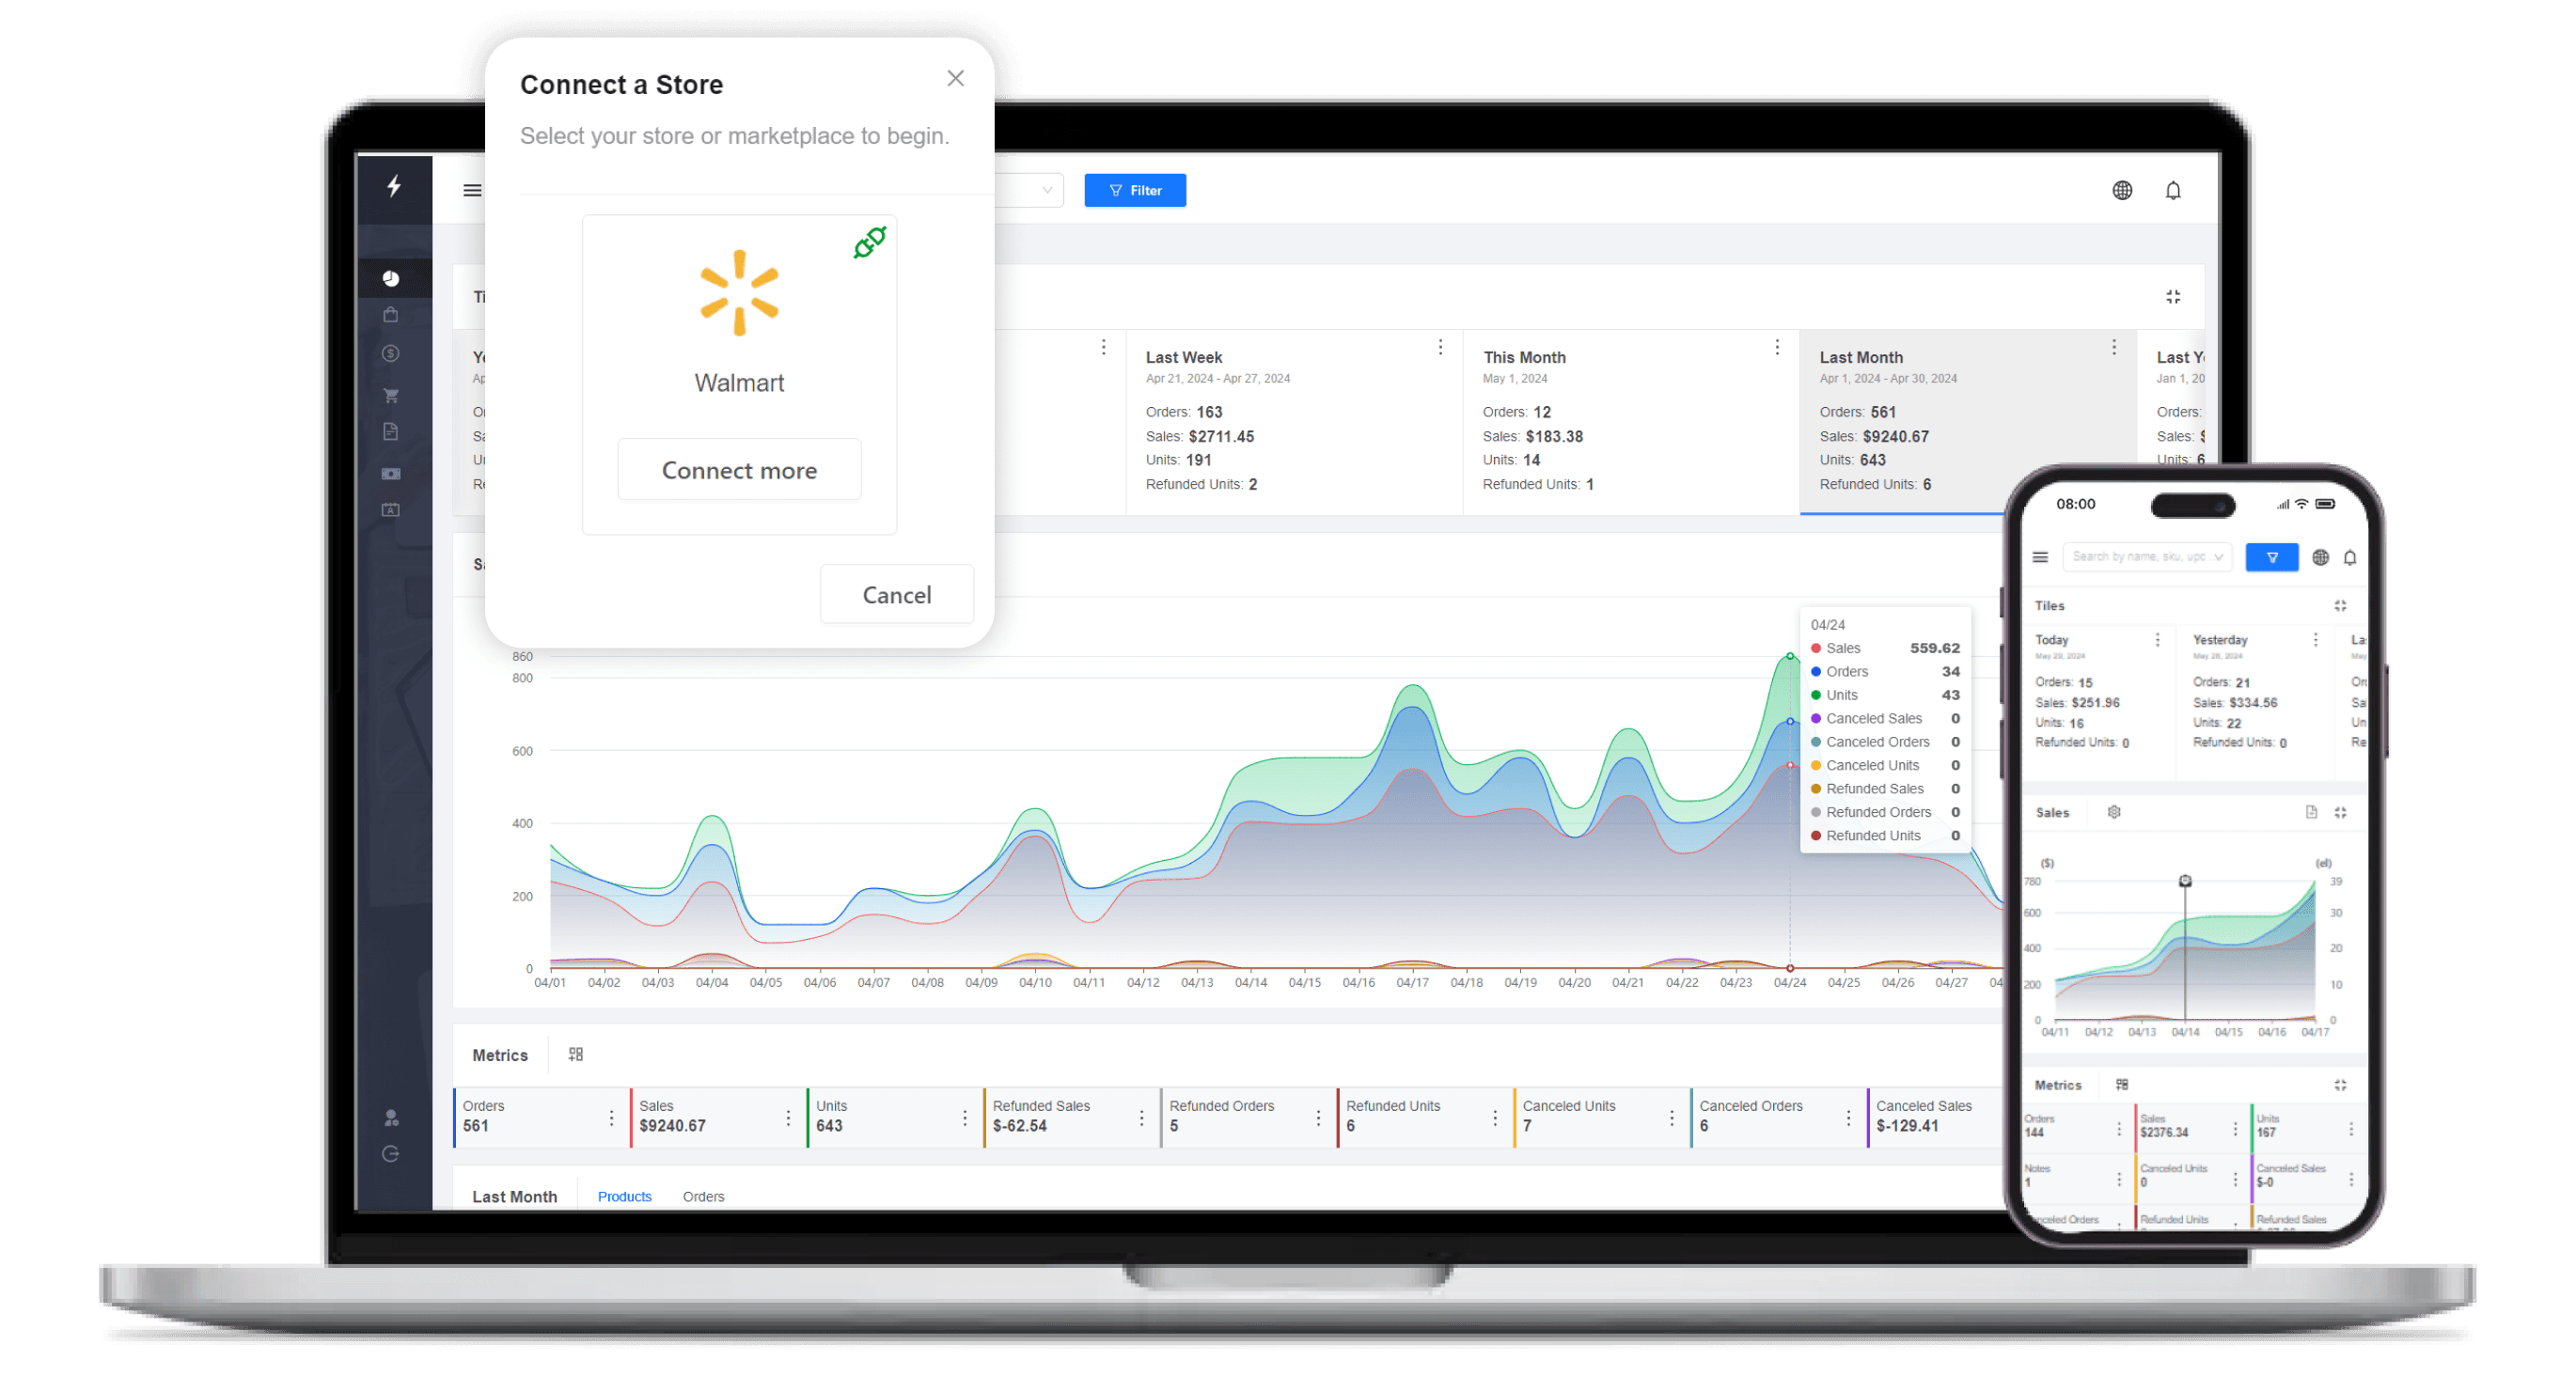Open the banknote sidebar item
2576x1376 pixels.
point(391,473)
